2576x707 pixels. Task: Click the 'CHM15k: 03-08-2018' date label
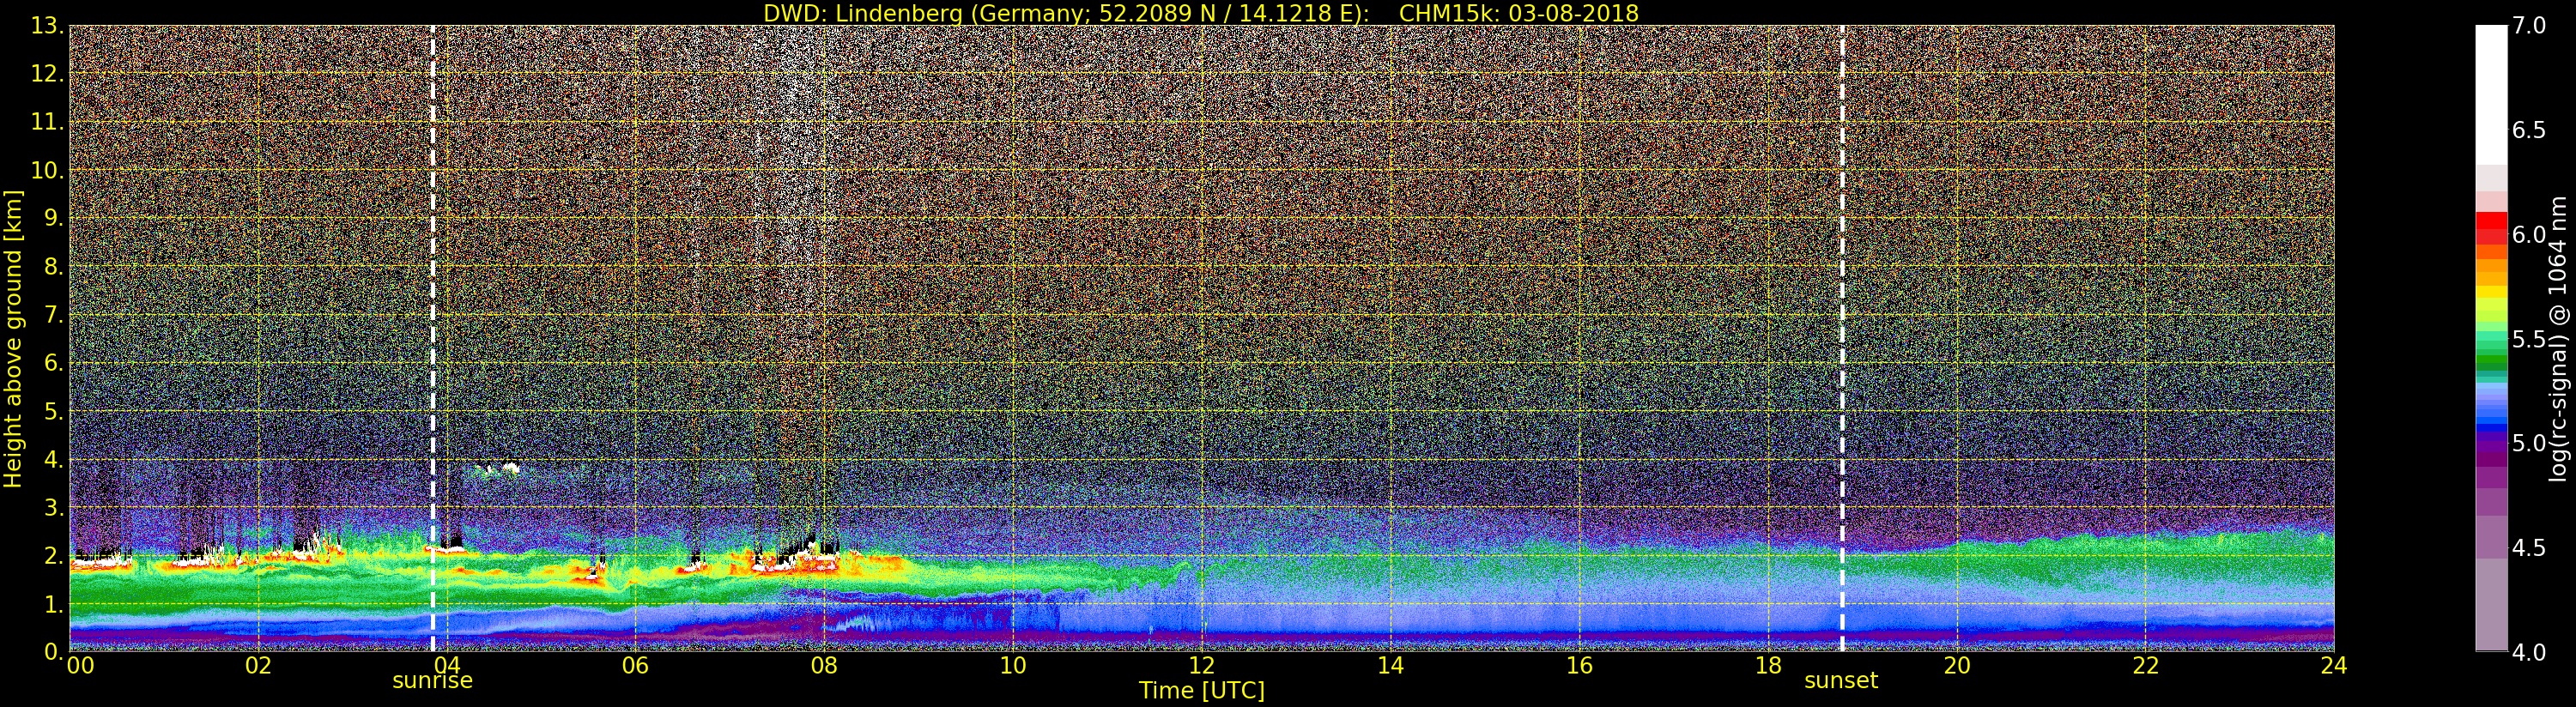pyautogui.click(x=1519, y=13)
